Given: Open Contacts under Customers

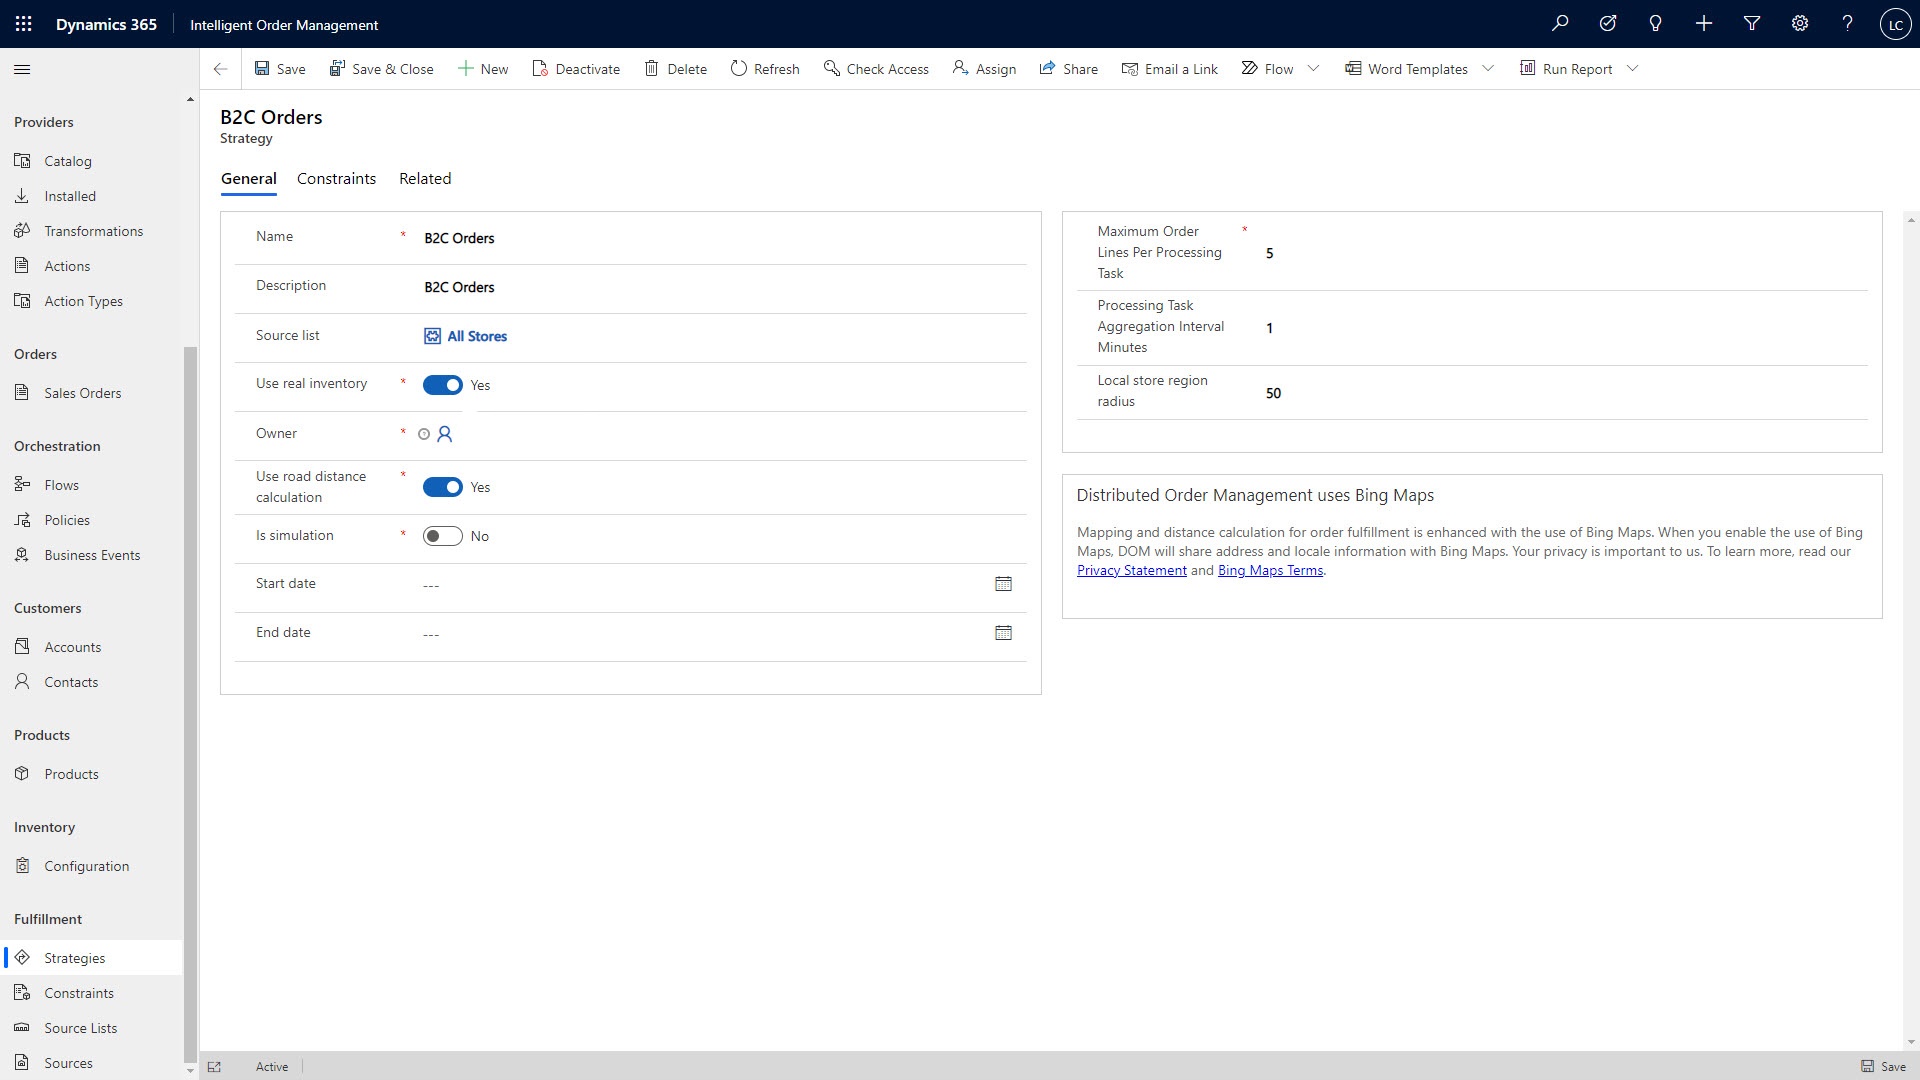Looking at the screenshot, I should pyautogui.click(x=92, y=682).
